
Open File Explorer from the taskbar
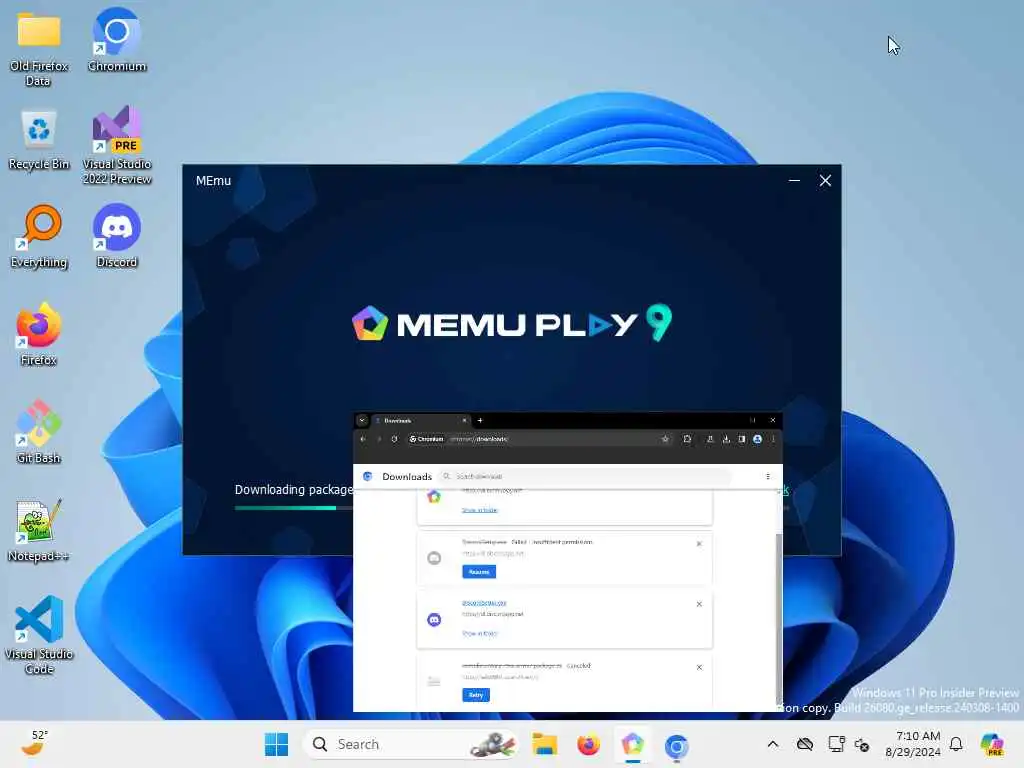pyautogui.click(x=544, y=744)
